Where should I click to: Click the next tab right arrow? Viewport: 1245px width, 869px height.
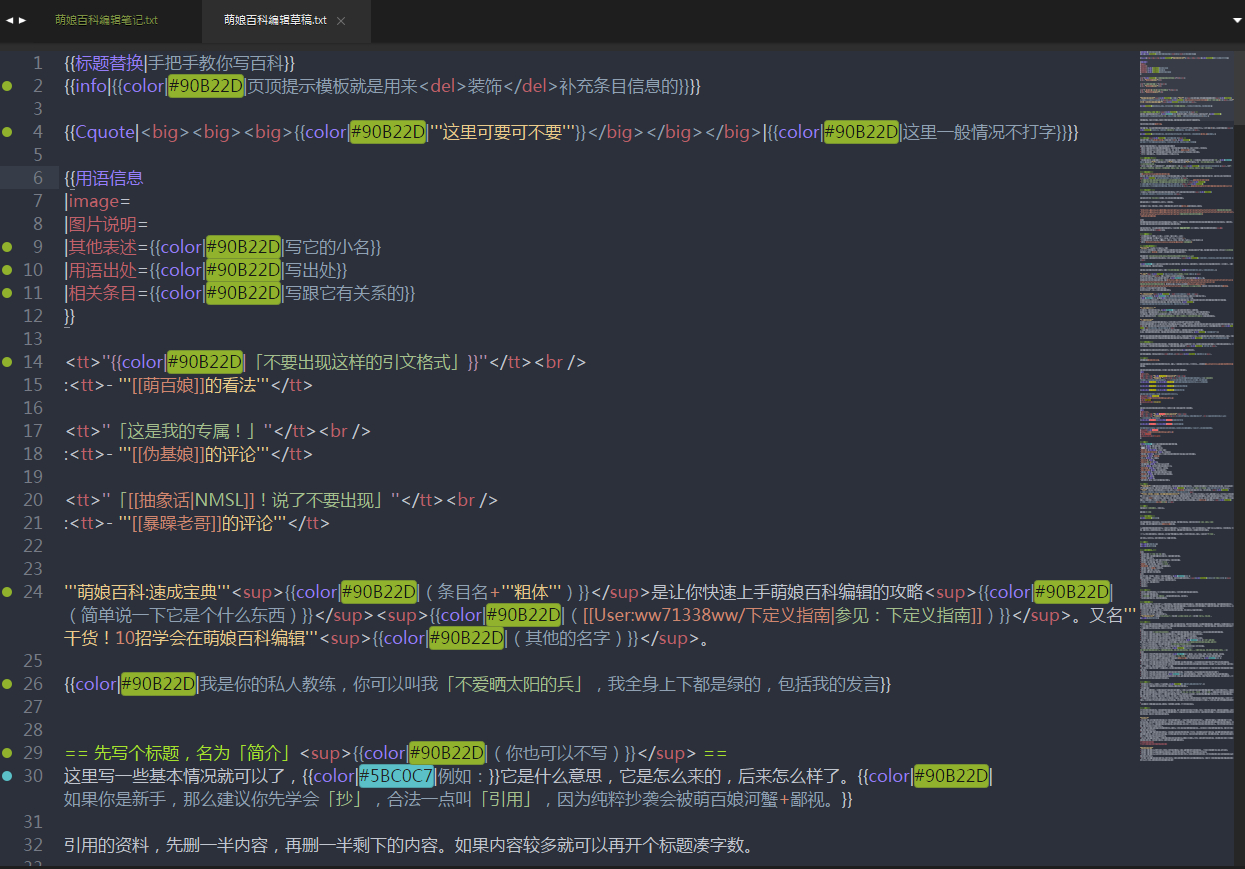(23, 20)
